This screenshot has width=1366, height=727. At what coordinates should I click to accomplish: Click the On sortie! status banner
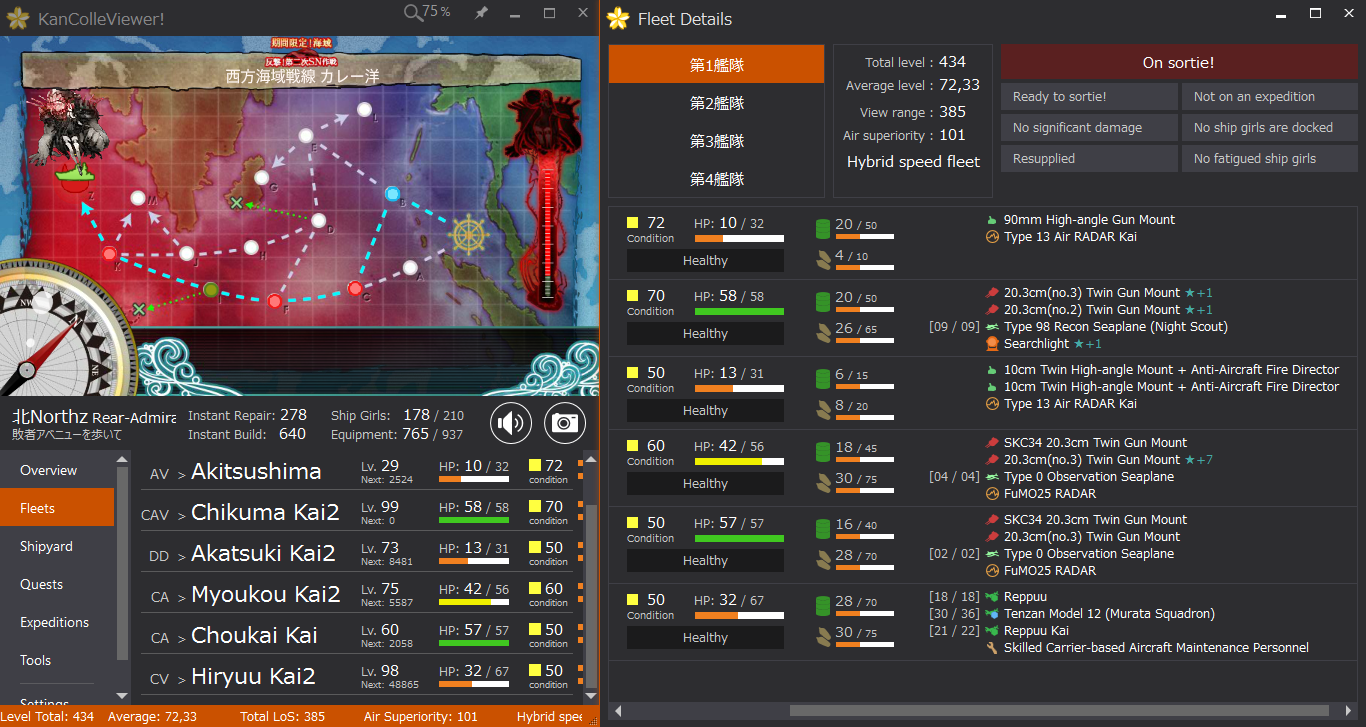1178,62
